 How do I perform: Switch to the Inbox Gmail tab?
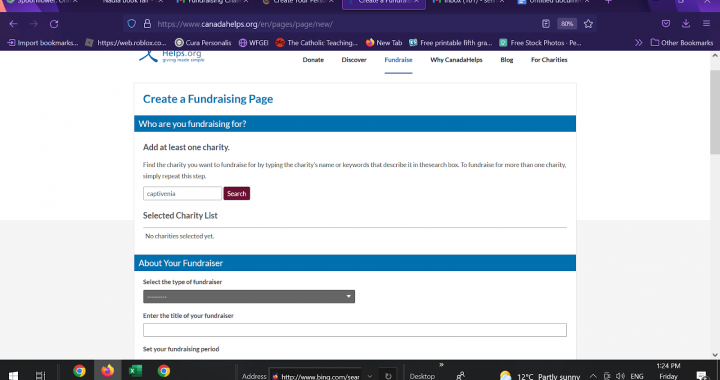(x=468, y=2)
